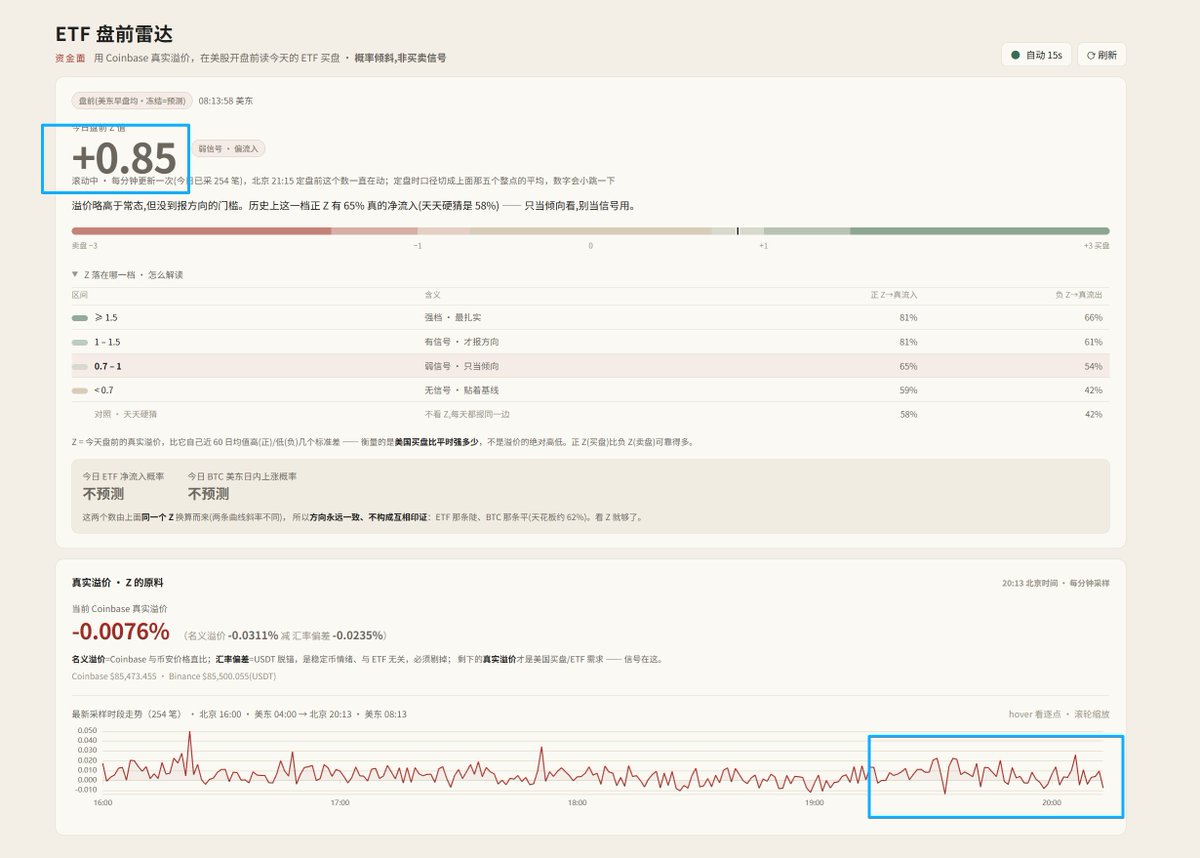Click the 18:00 label on the chart axis

[x=577, y=803]
